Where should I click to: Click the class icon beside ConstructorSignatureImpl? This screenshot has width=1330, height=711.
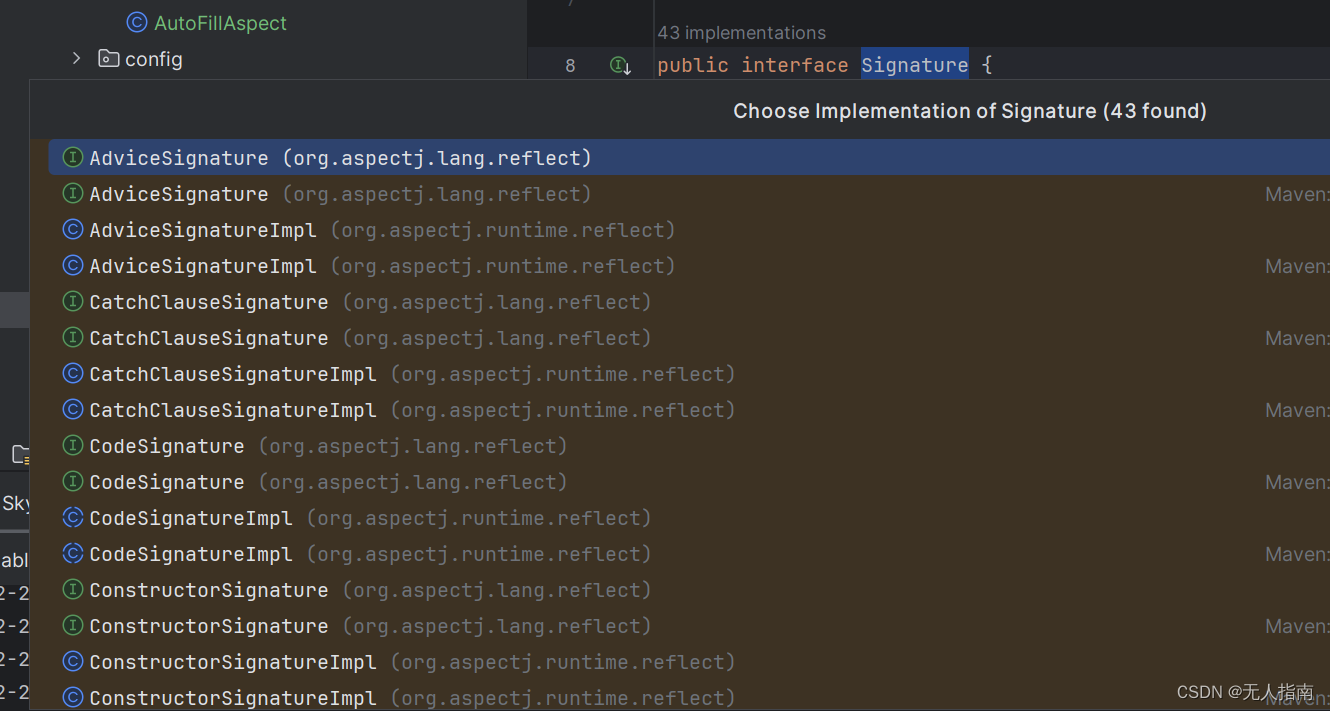click(x=72, y=661)
